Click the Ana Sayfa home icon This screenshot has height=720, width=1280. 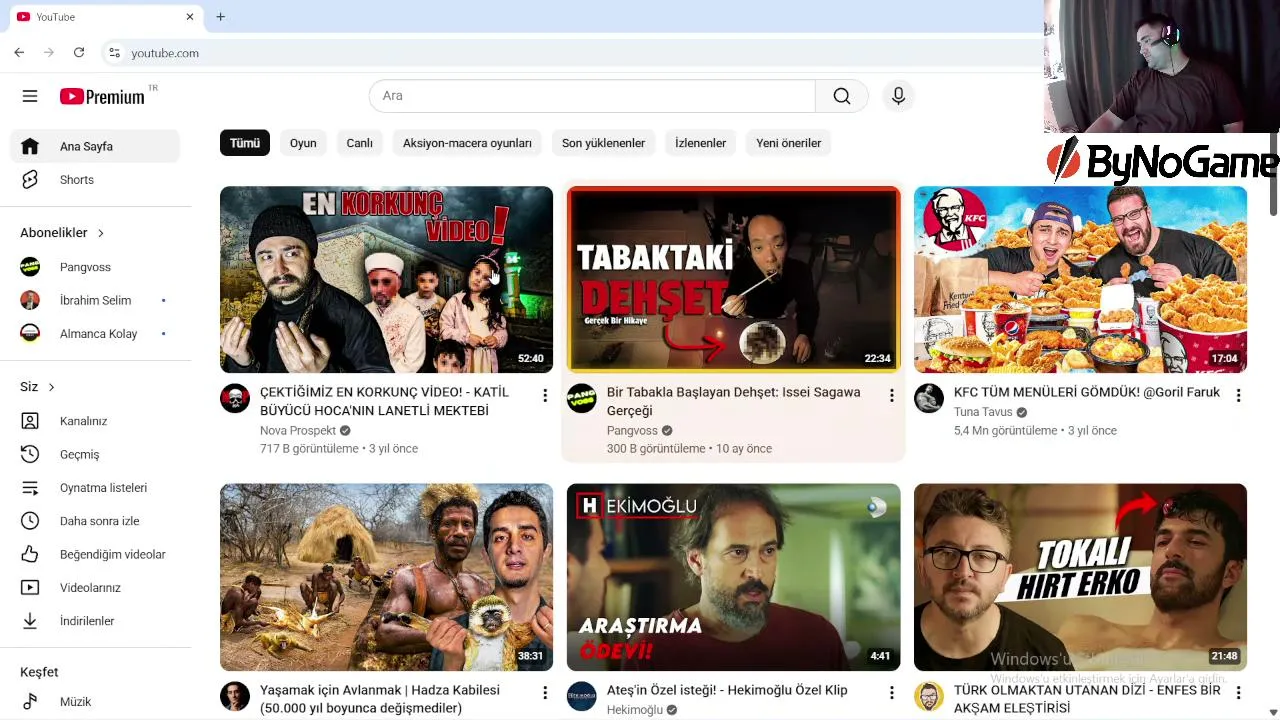pyautogui.click(x=30, y=146)
